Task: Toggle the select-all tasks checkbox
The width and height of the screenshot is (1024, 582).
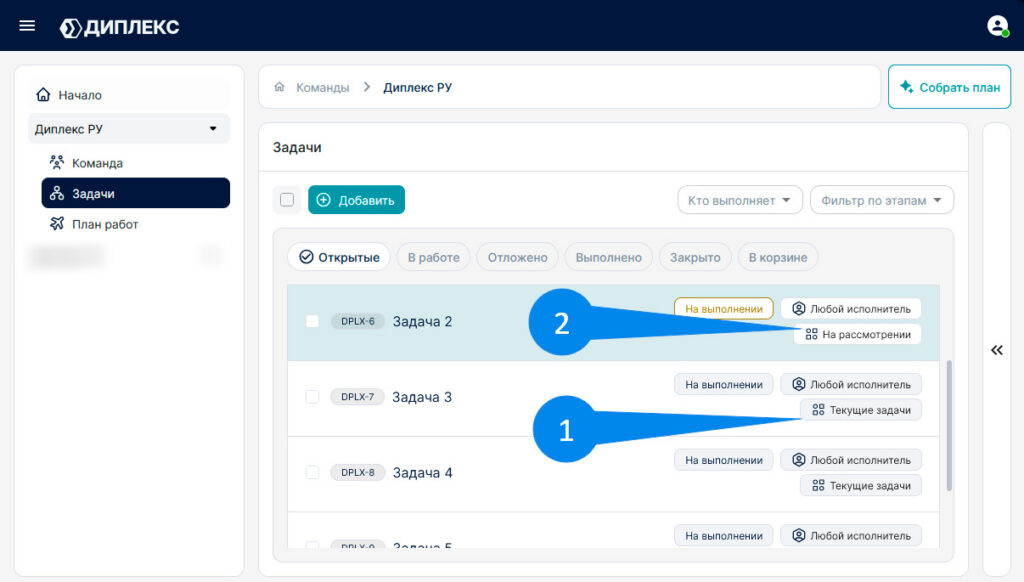Action: (287, 200)
